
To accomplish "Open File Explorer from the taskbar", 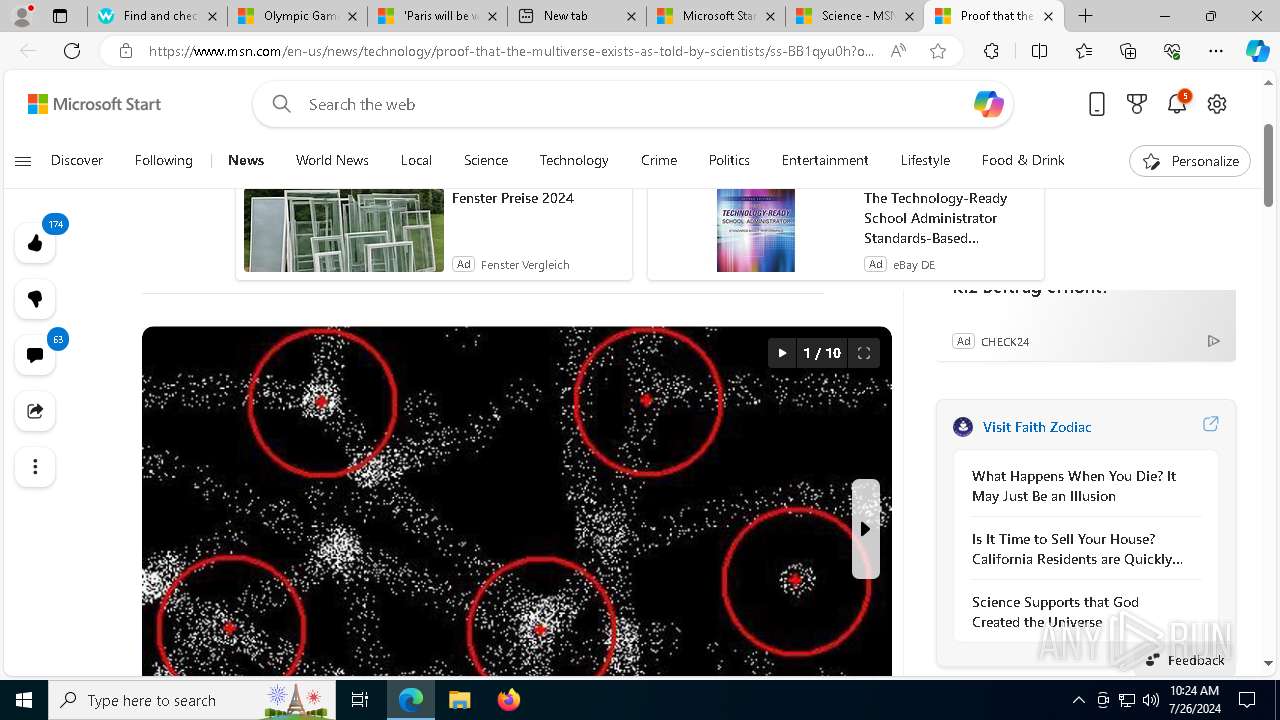I will (460, 700).
